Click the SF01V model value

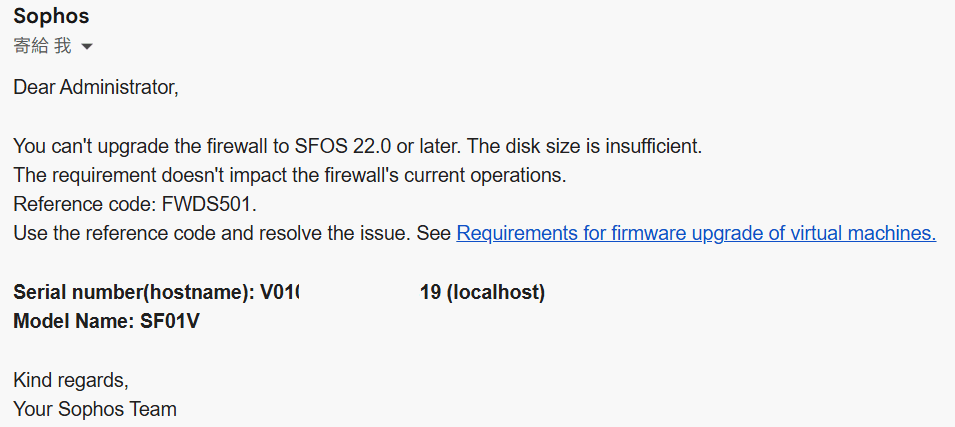click(171, 321)
